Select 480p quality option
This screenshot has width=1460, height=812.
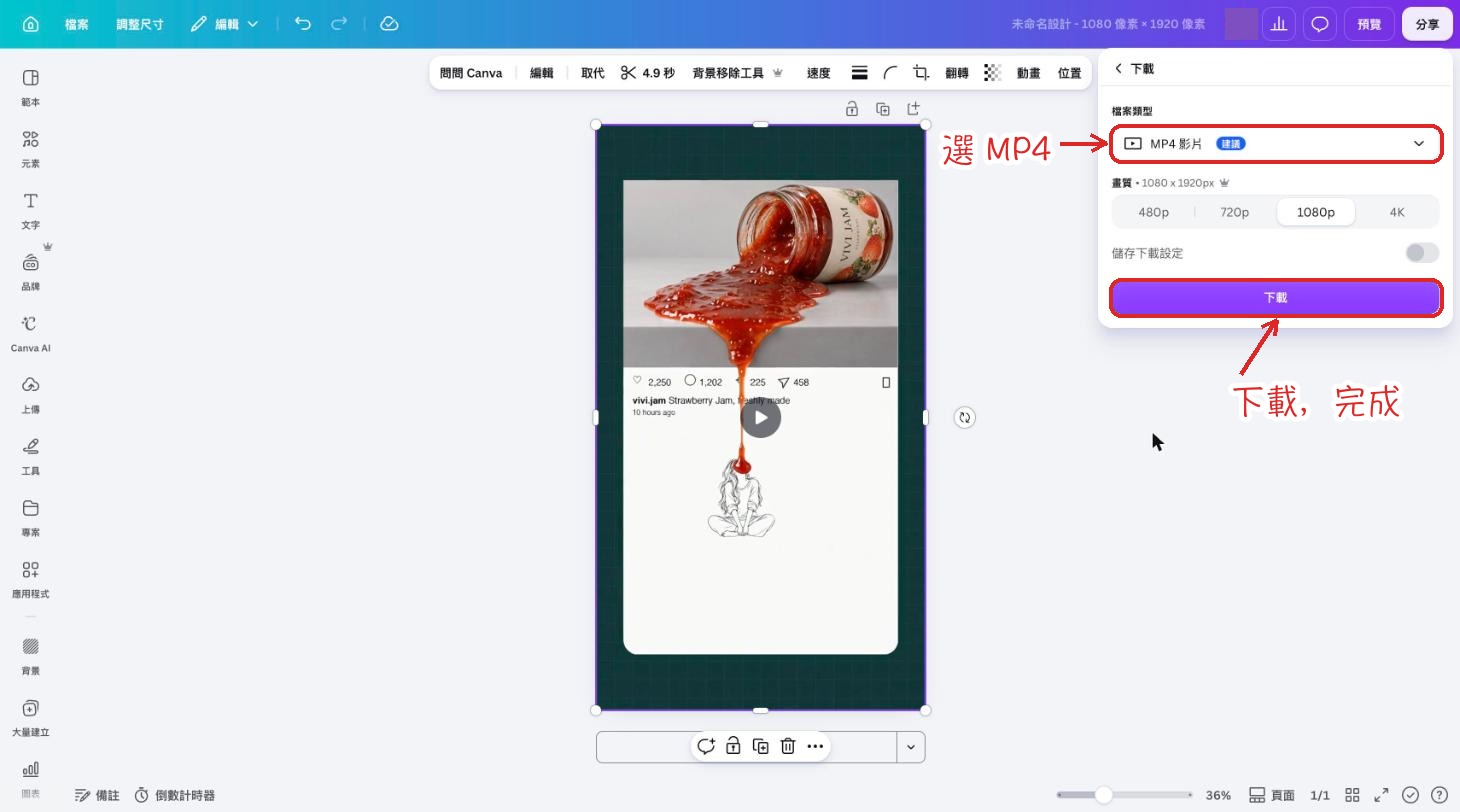click(1153, 212)
